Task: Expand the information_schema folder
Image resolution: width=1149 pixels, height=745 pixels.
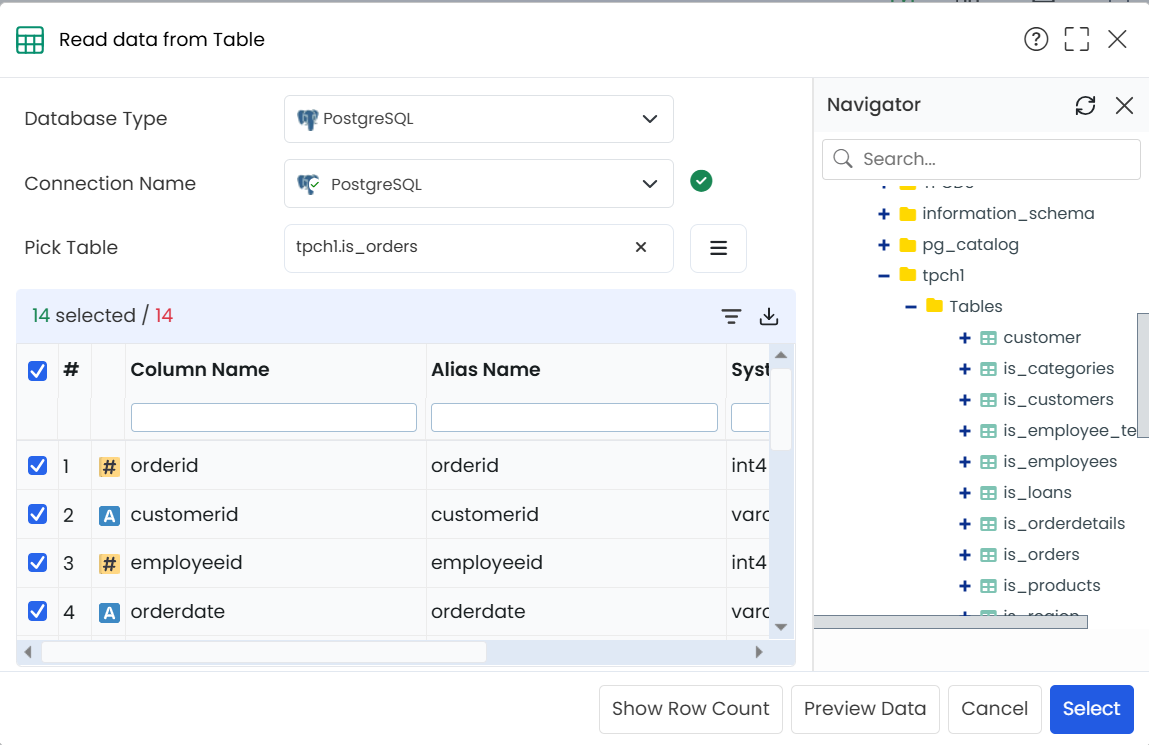Action: click(884, 214)
